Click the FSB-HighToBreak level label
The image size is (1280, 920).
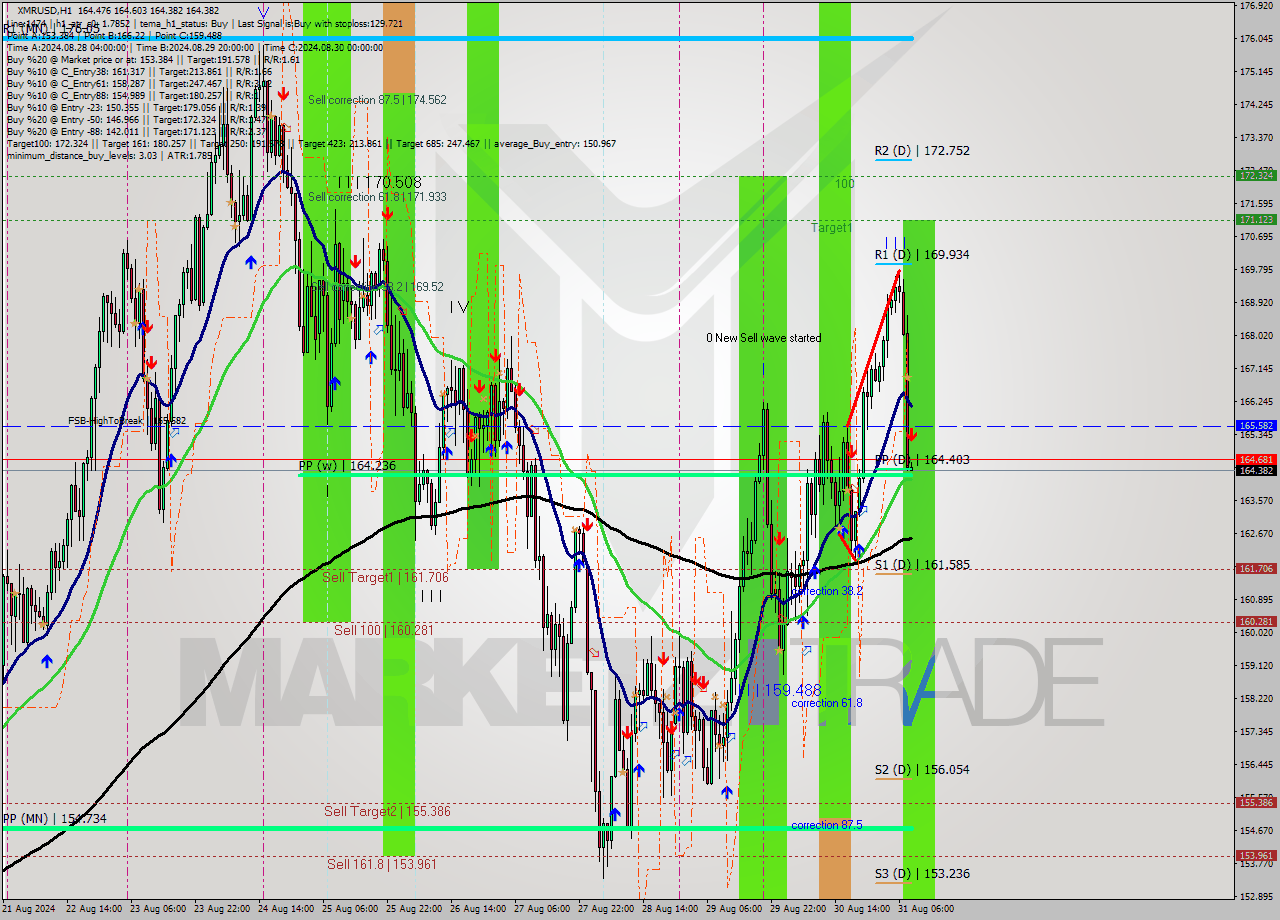pyautogui.click(x=127, y=421)
